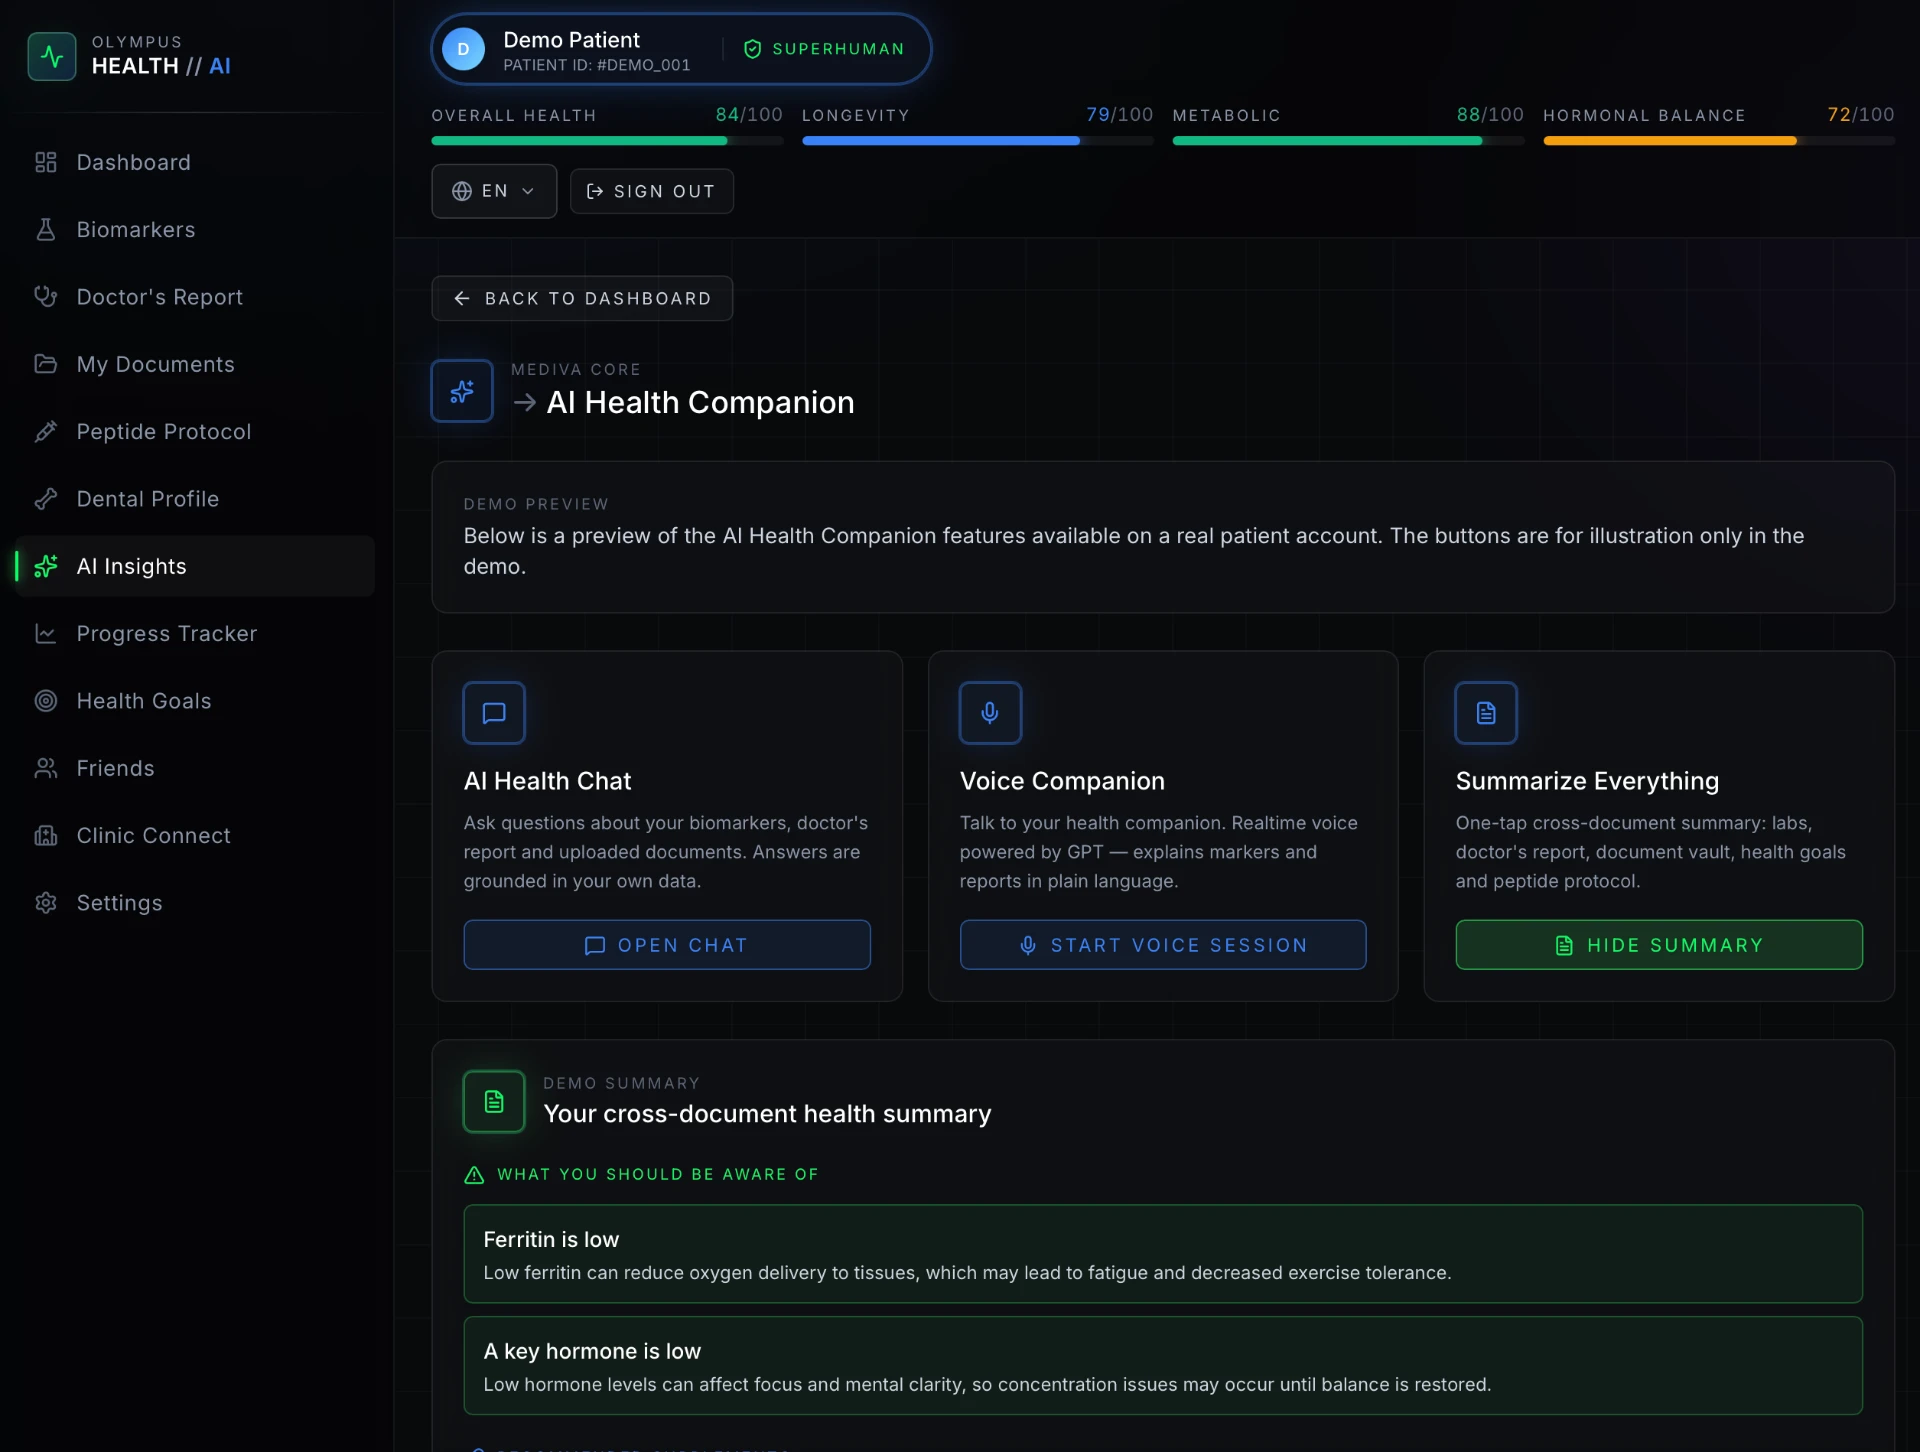
Task: Start a voice session
Action: (x=1163, y=945)
